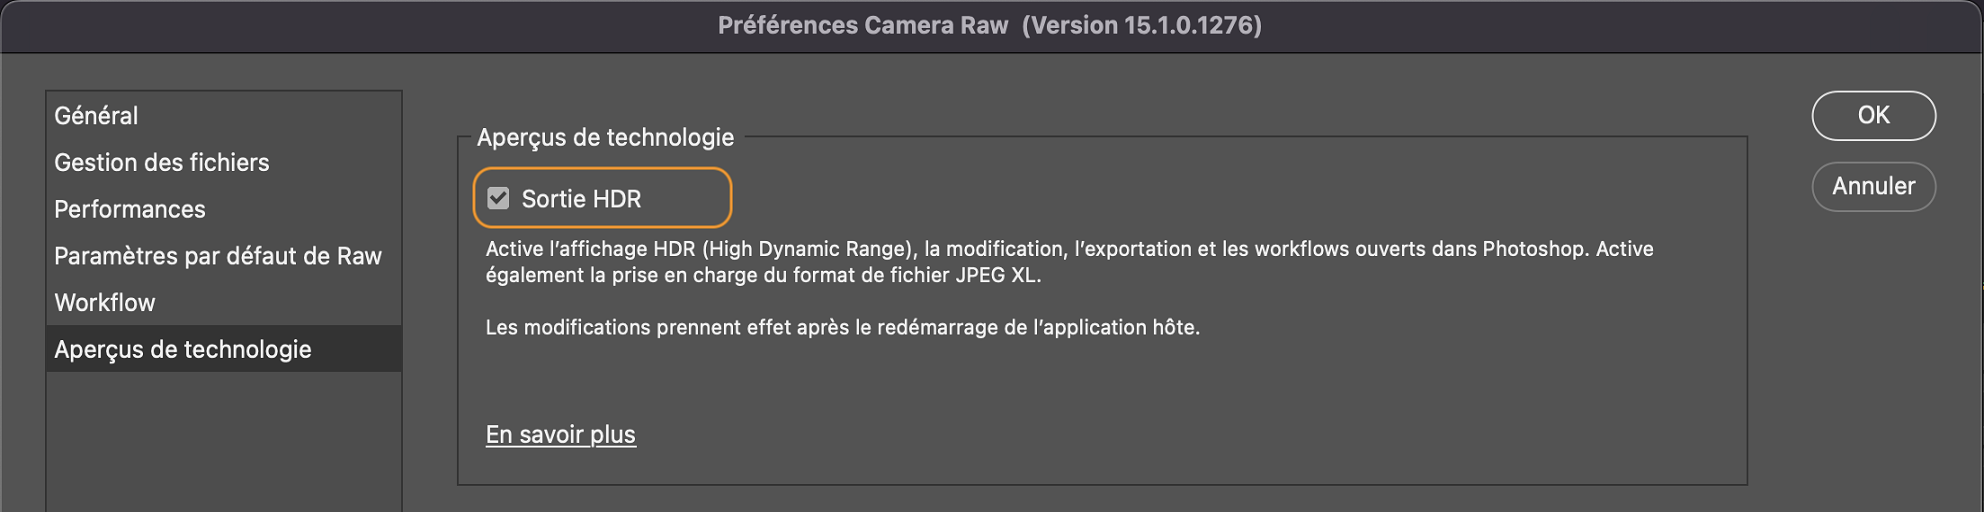1984x512 pixels.
Task: Click the "Préférences Camera Raw" window title
Action: coord(862,25)
